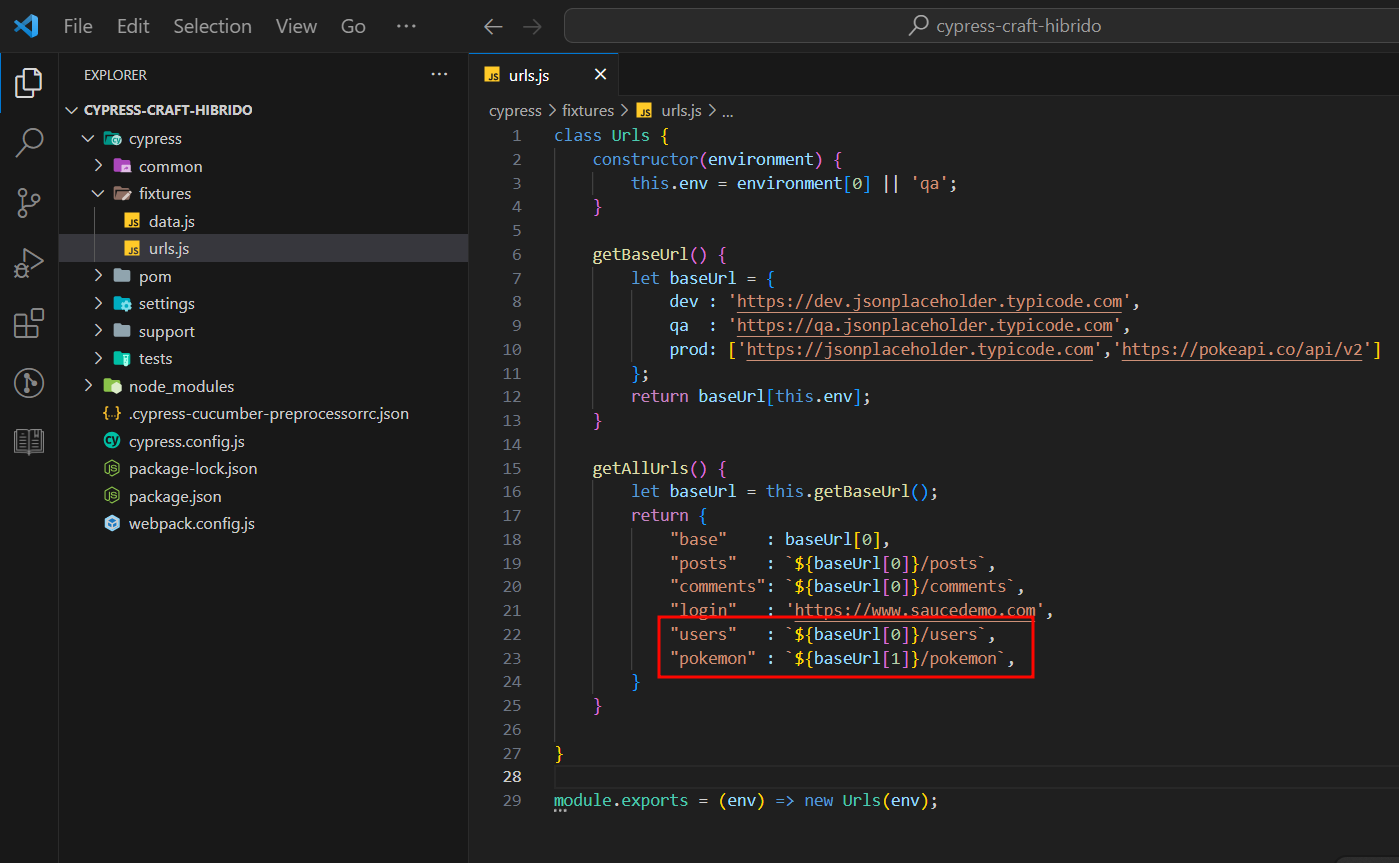1399x863 pixels.
Task: Expand the node_modules folder
Action: 88,386
